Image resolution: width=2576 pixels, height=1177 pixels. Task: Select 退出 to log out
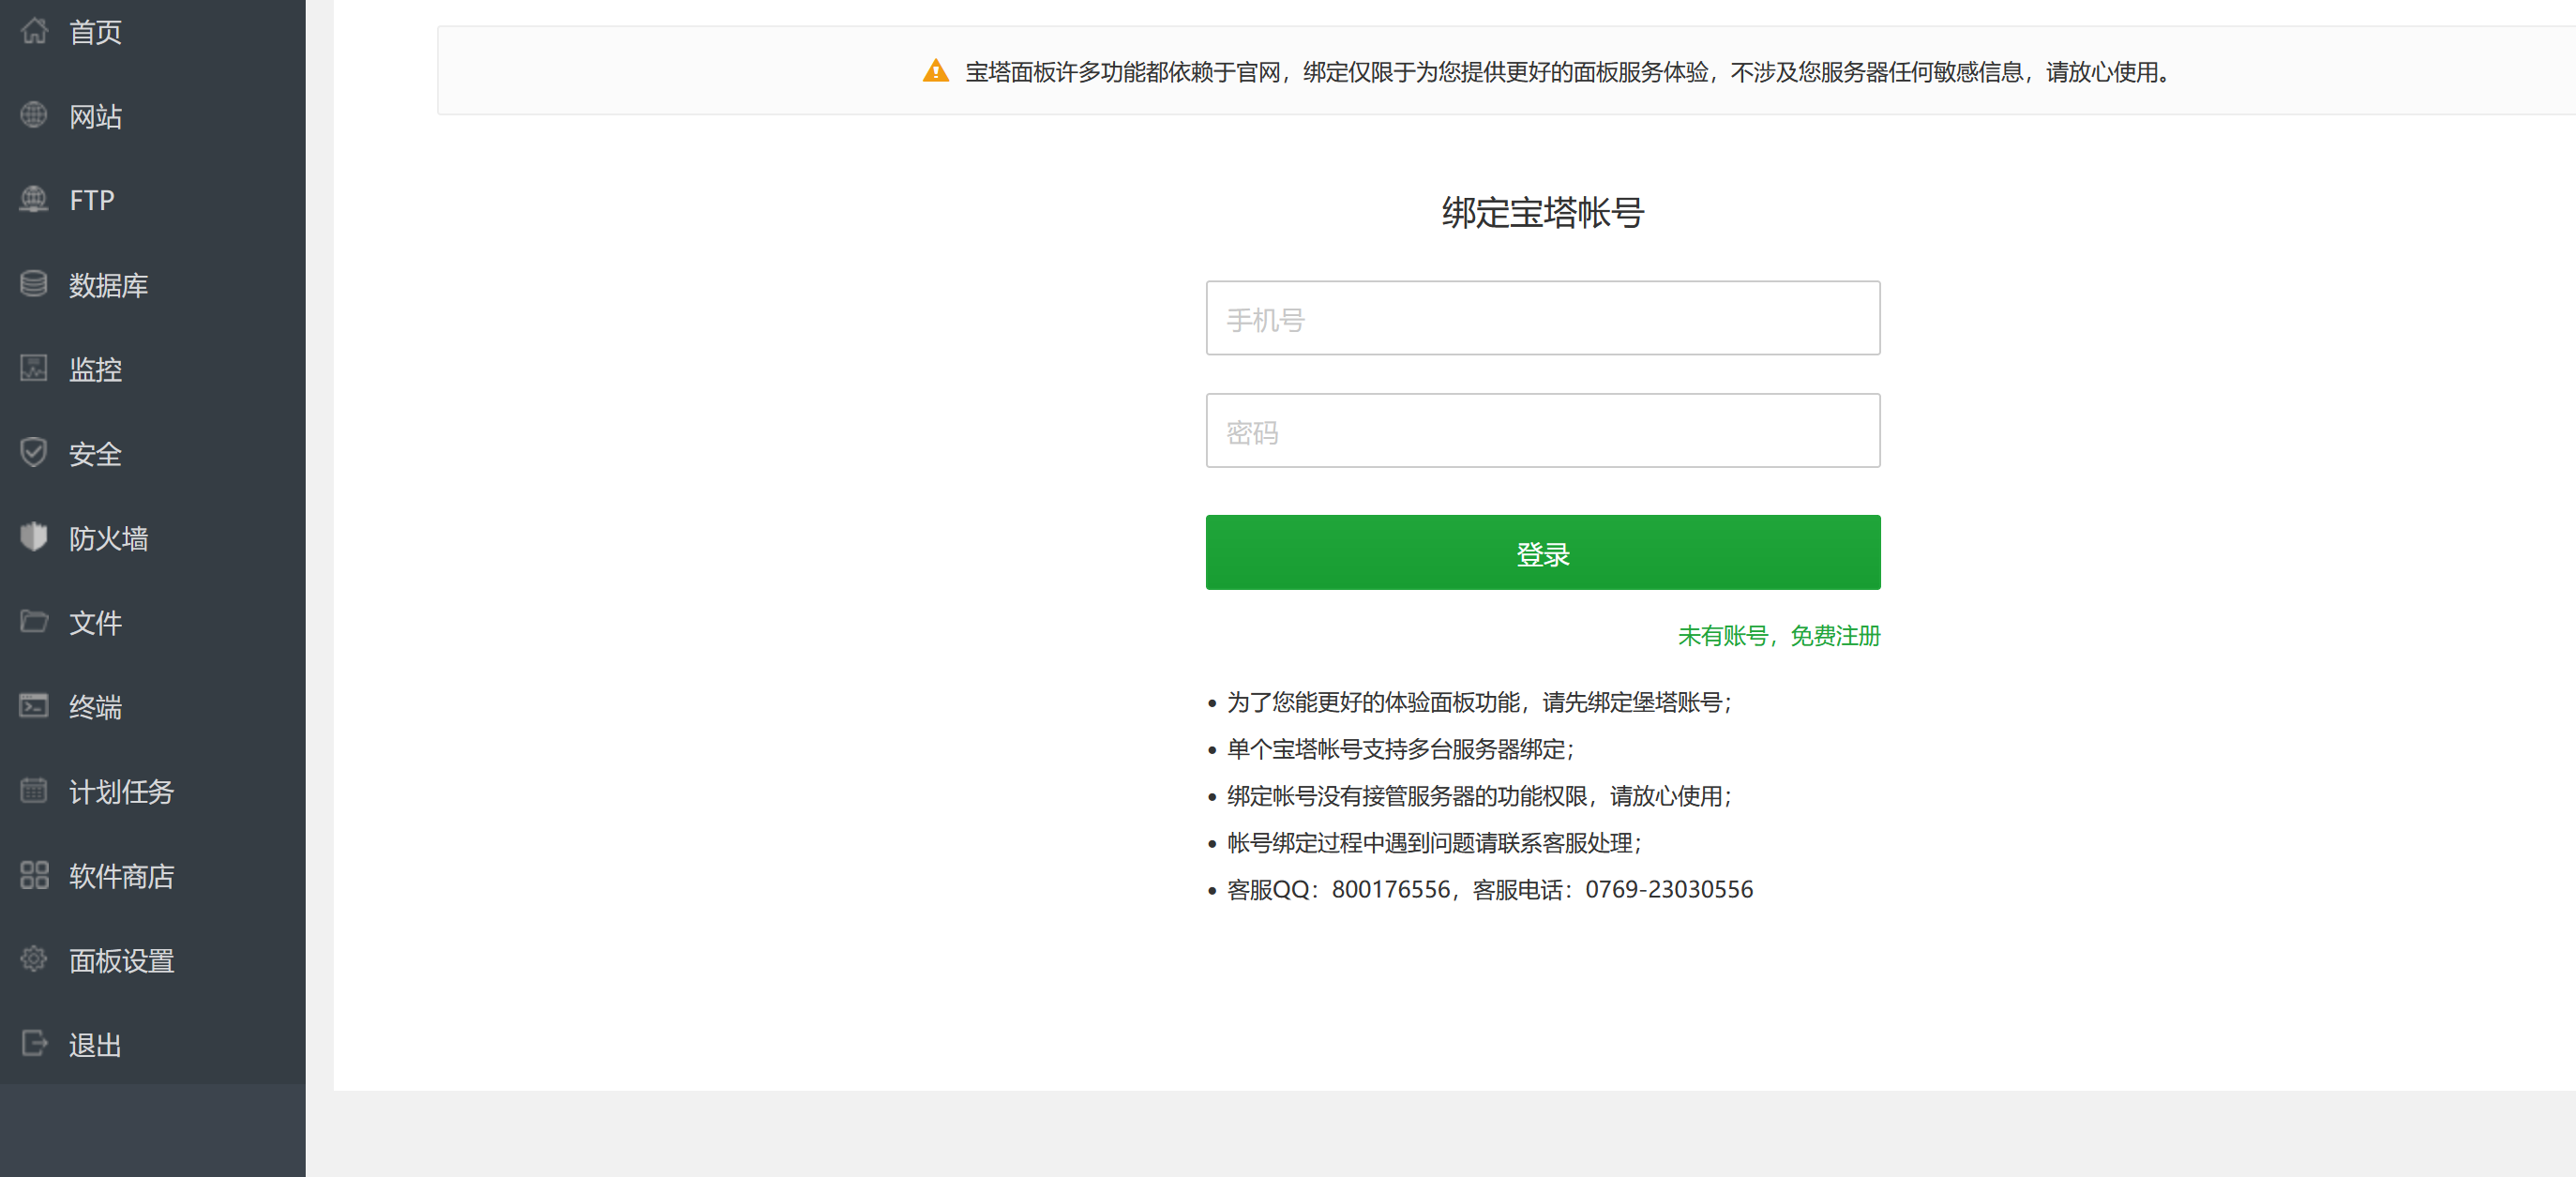click(x=95, y=1044)
